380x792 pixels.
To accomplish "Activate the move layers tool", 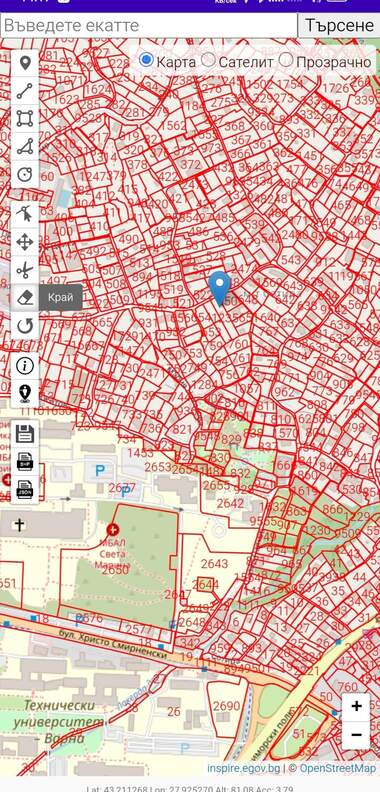I will coord(25,242).
